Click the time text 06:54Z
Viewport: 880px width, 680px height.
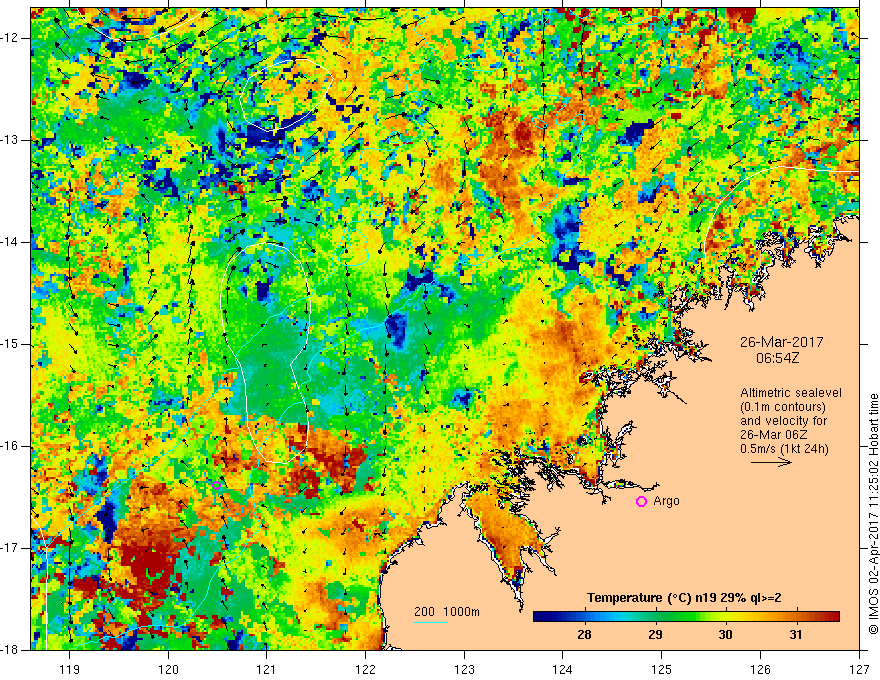click(x=777, y=358)
